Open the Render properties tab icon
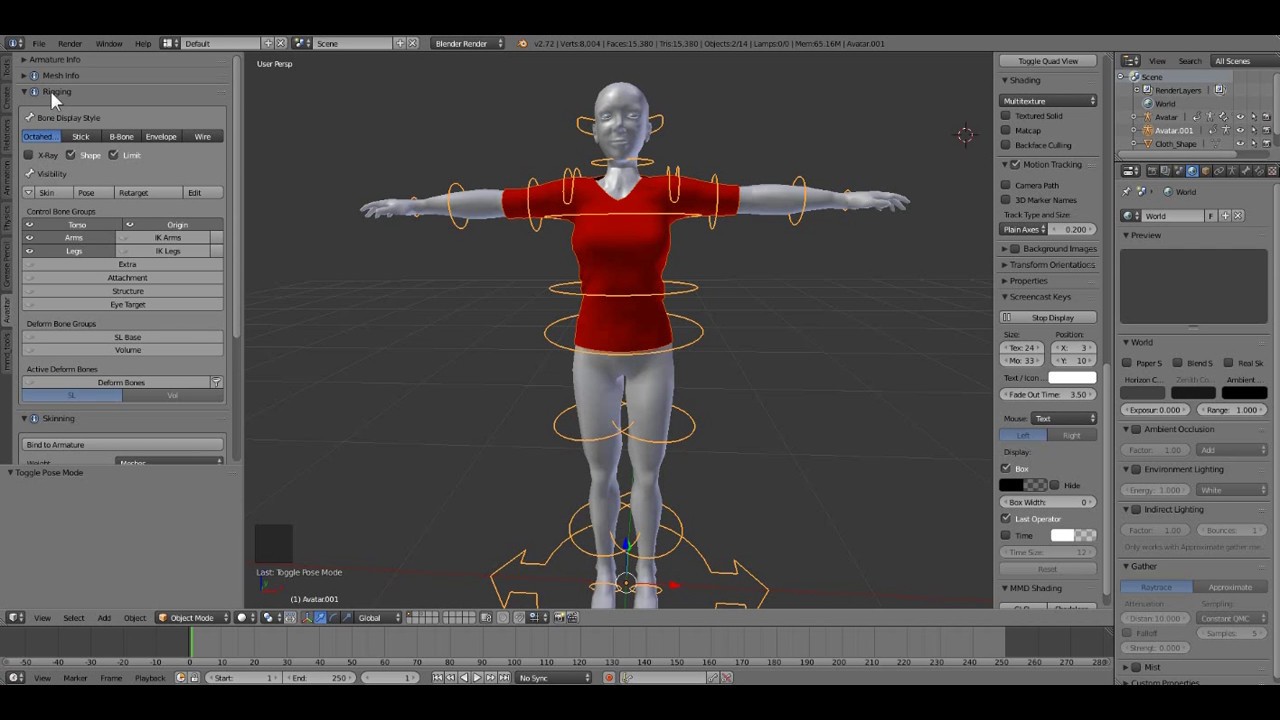Image resolution: width=1280 pixels, height=720 pixels. click(x=1152, y=171)
